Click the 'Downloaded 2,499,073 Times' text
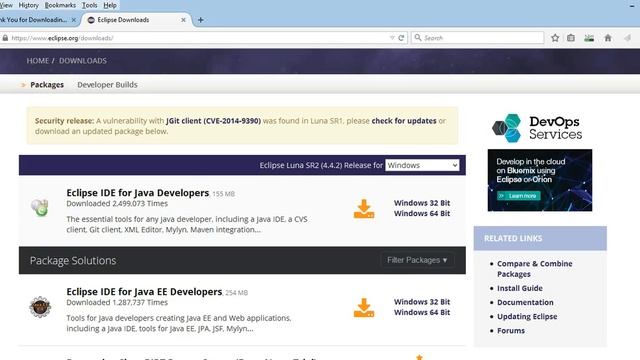Image resolution: width=640 pixels, height=360 pixels. tap(117, 203)
